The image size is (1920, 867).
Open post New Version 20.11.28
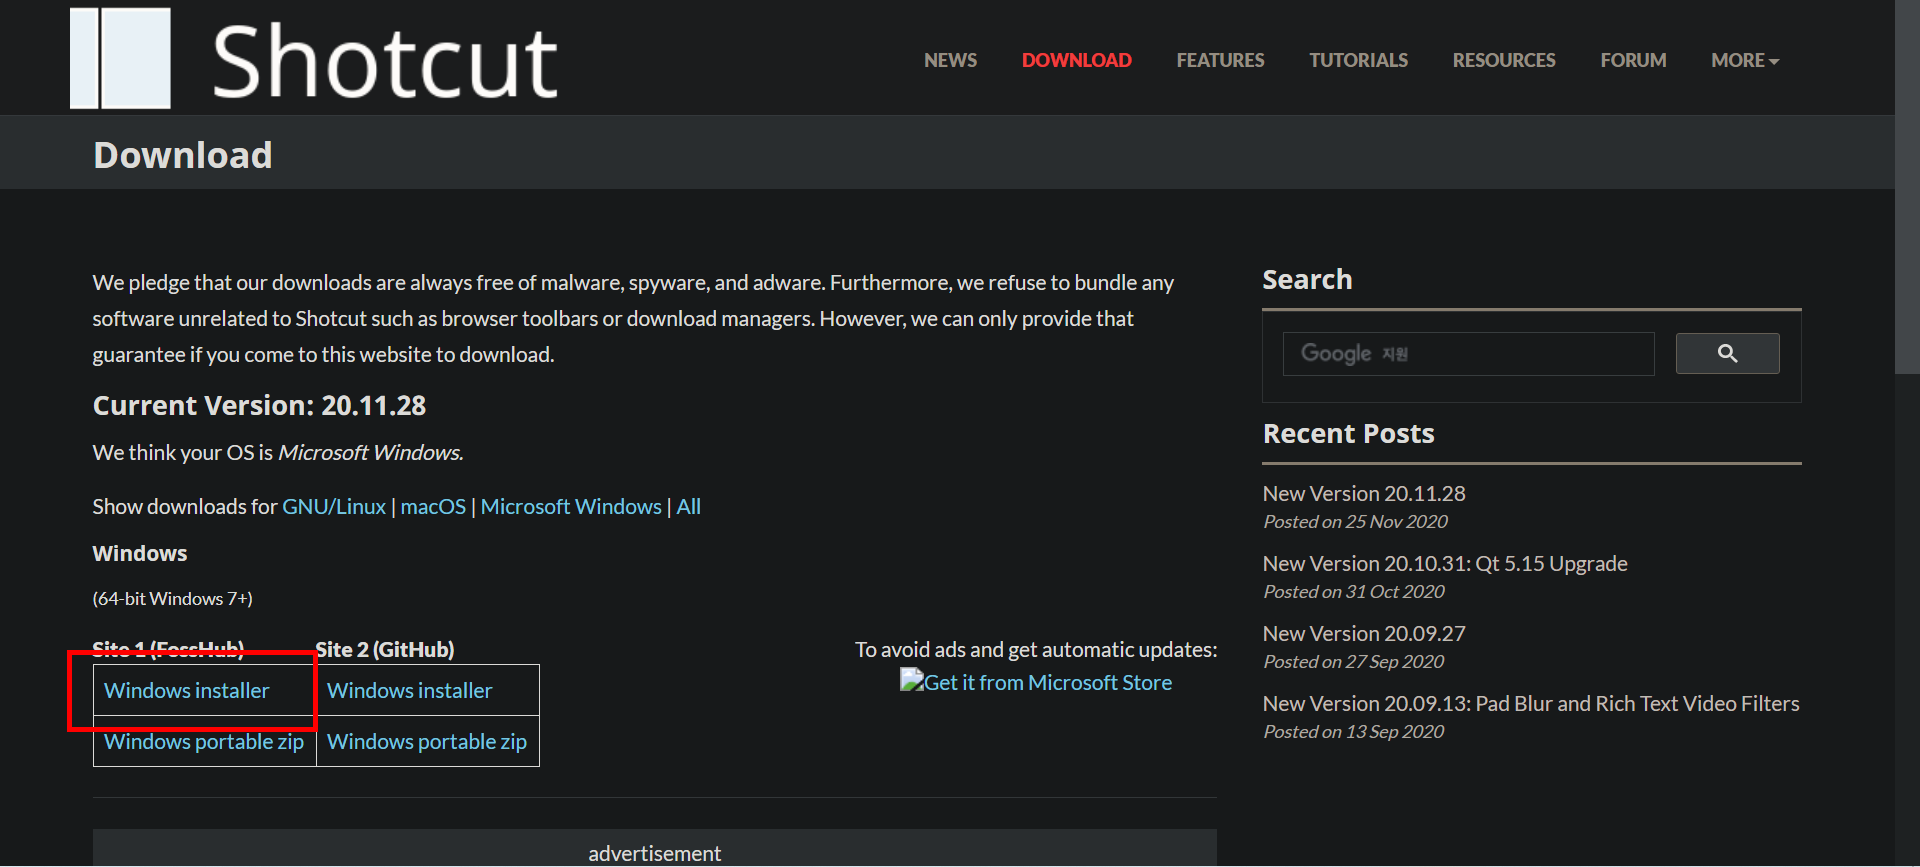[x=1364, y=494]
